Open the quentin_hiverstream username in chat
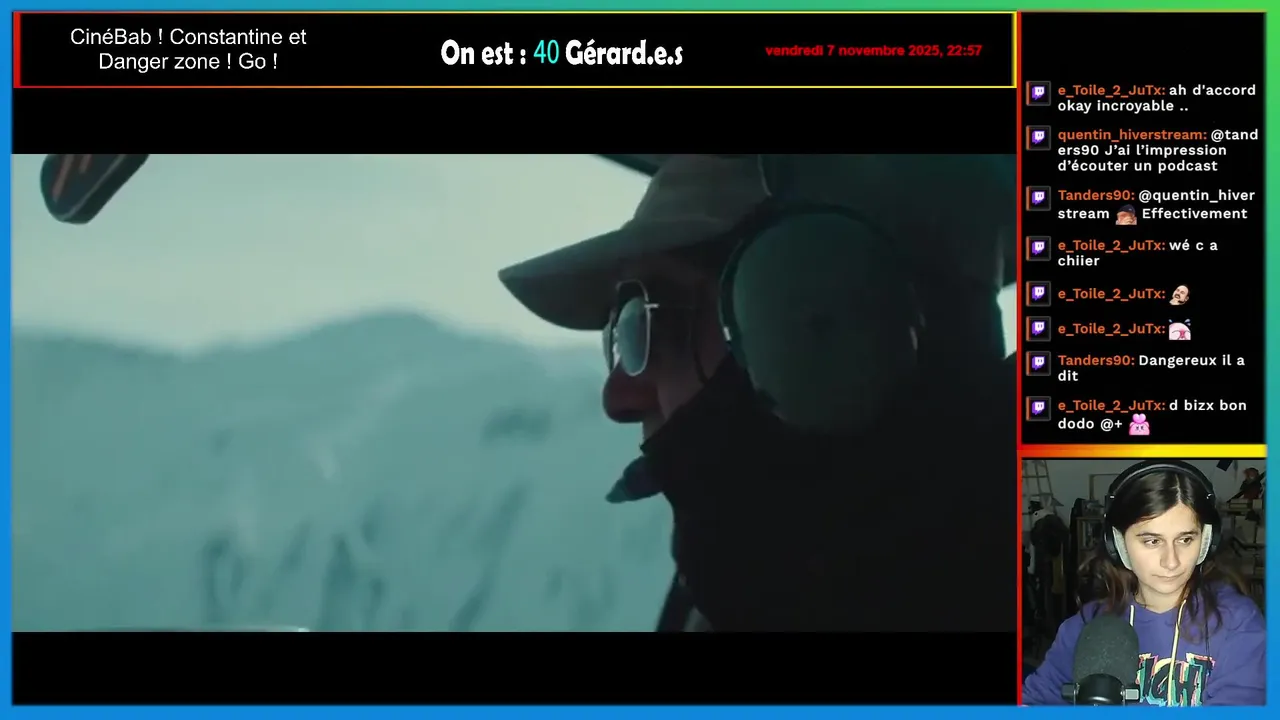The height and width of the screenshot is (720, 1280). (x=1132, y=135)
